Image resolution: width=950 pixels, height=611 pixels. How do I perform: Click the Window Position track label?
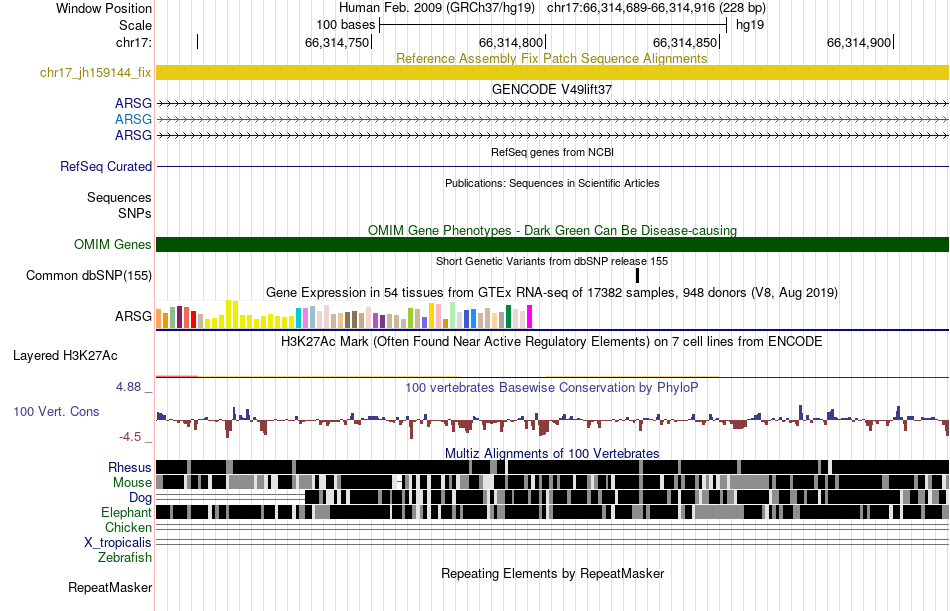click(x=104, y=8)
